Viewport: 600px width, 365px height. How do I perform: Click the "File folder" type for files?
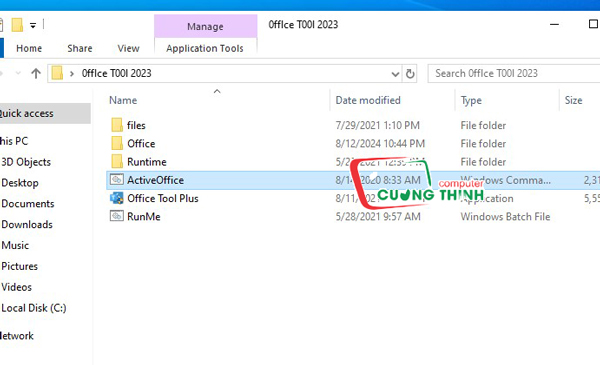pyautogui.click(x=483, y=125)
